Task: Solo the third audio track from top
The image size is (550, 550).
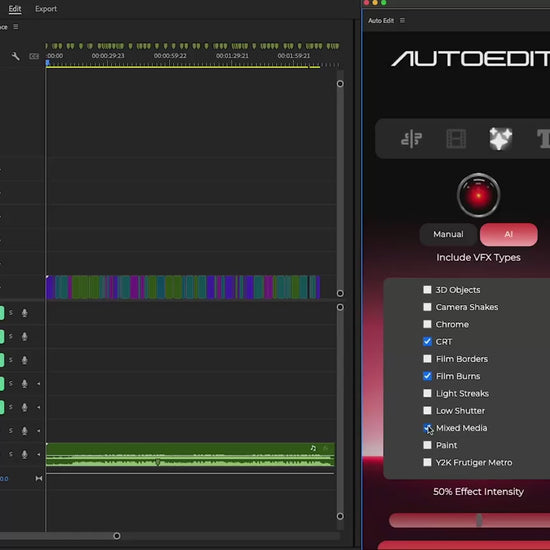Action: click(x=11, y=360)
